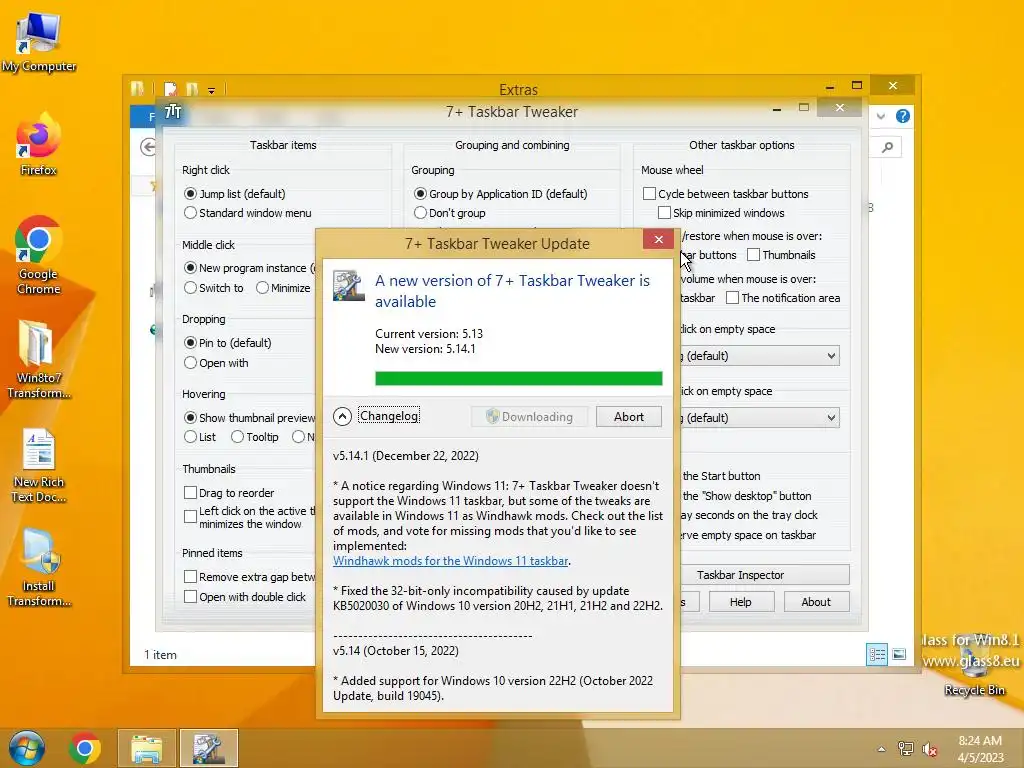Open quick access toolbar dropdown in Extras

click(x=212, y=91)
